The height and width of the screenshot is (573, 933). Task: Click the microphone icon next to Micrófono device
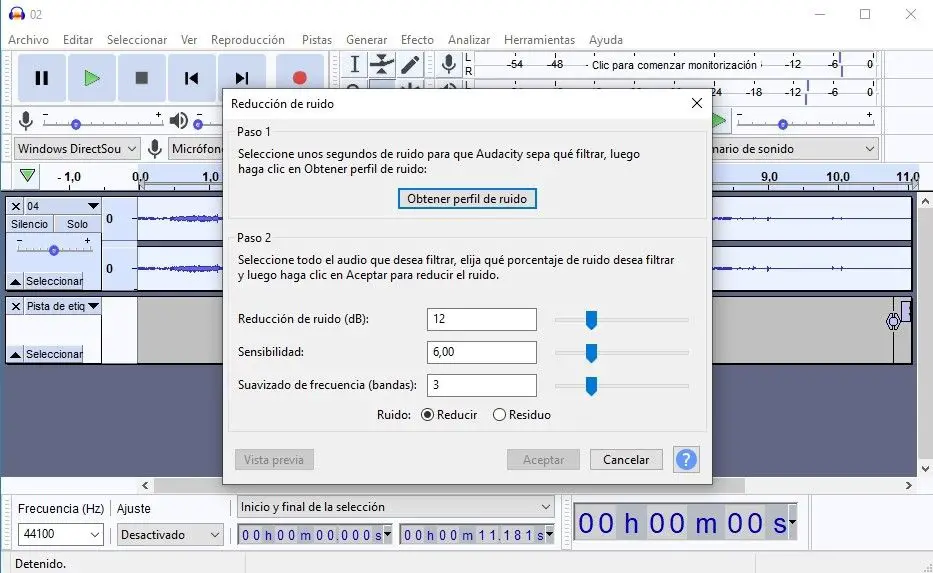155,149
